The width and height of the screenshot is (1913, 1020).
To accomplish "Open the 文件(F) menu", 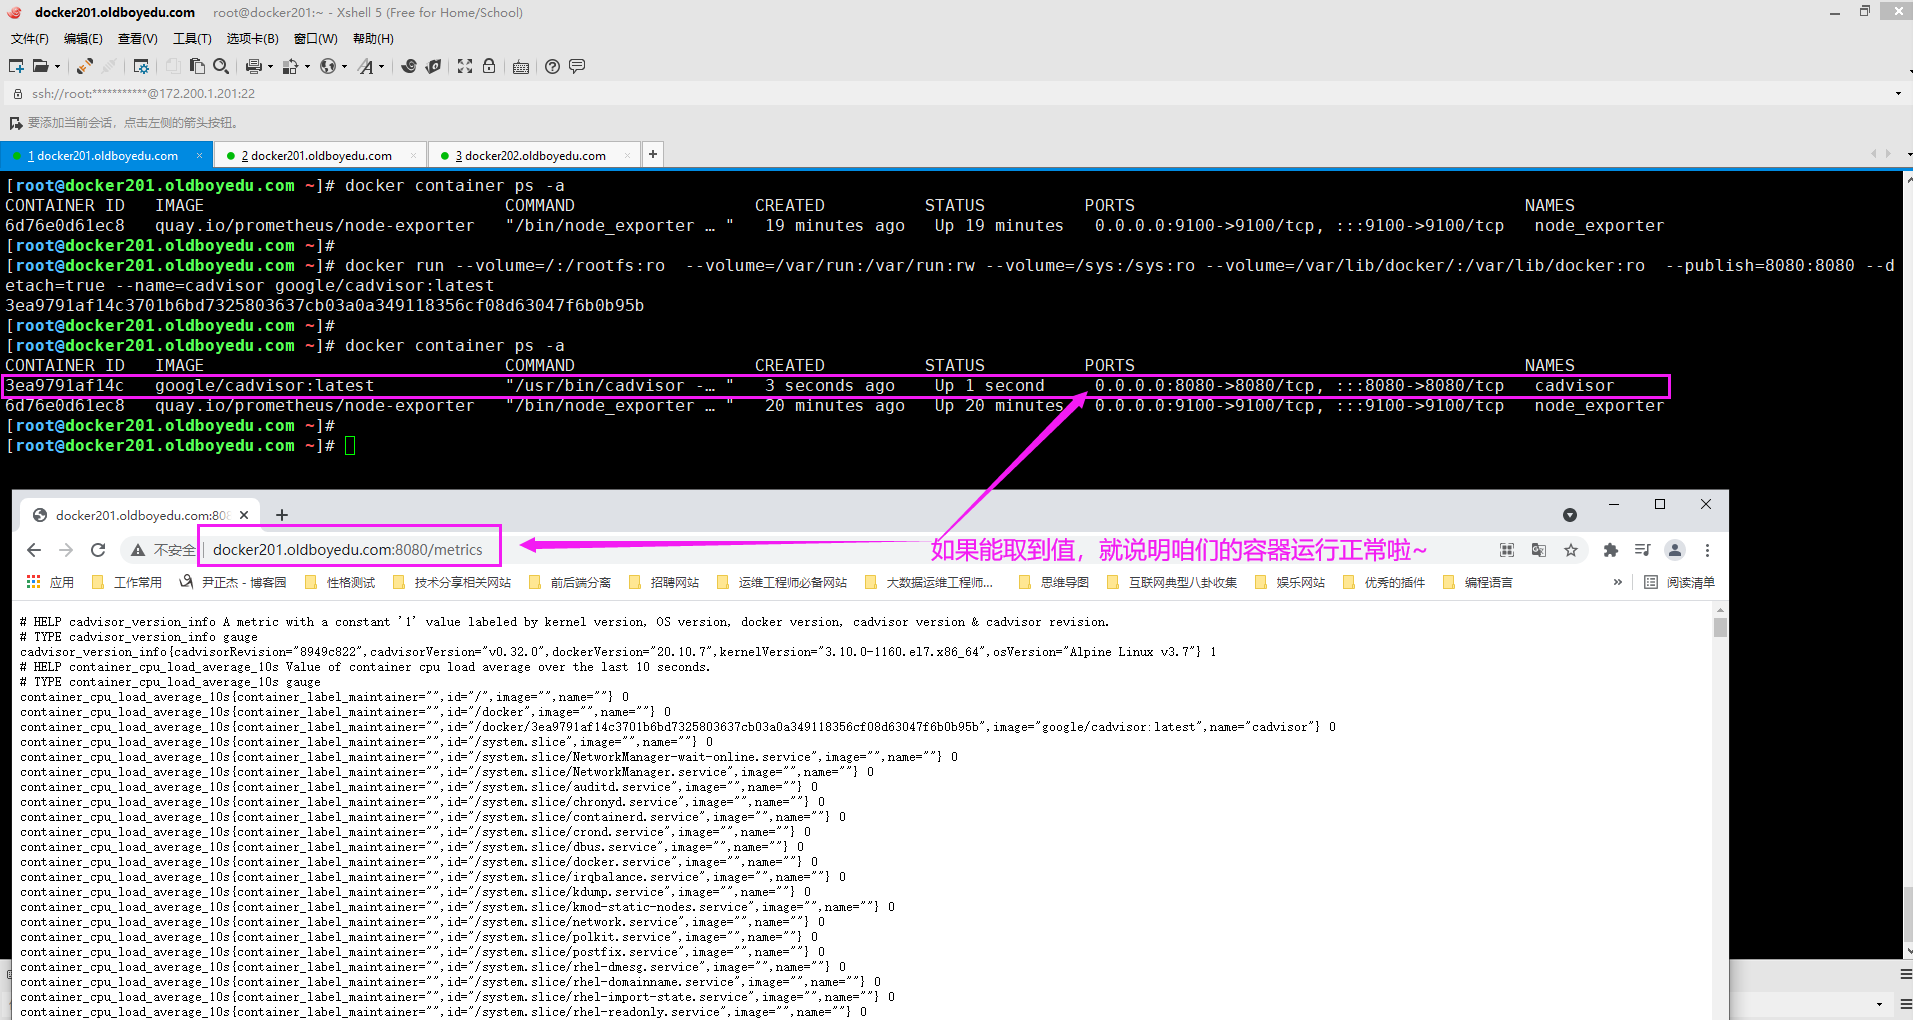I will click(x=30, y=39).
